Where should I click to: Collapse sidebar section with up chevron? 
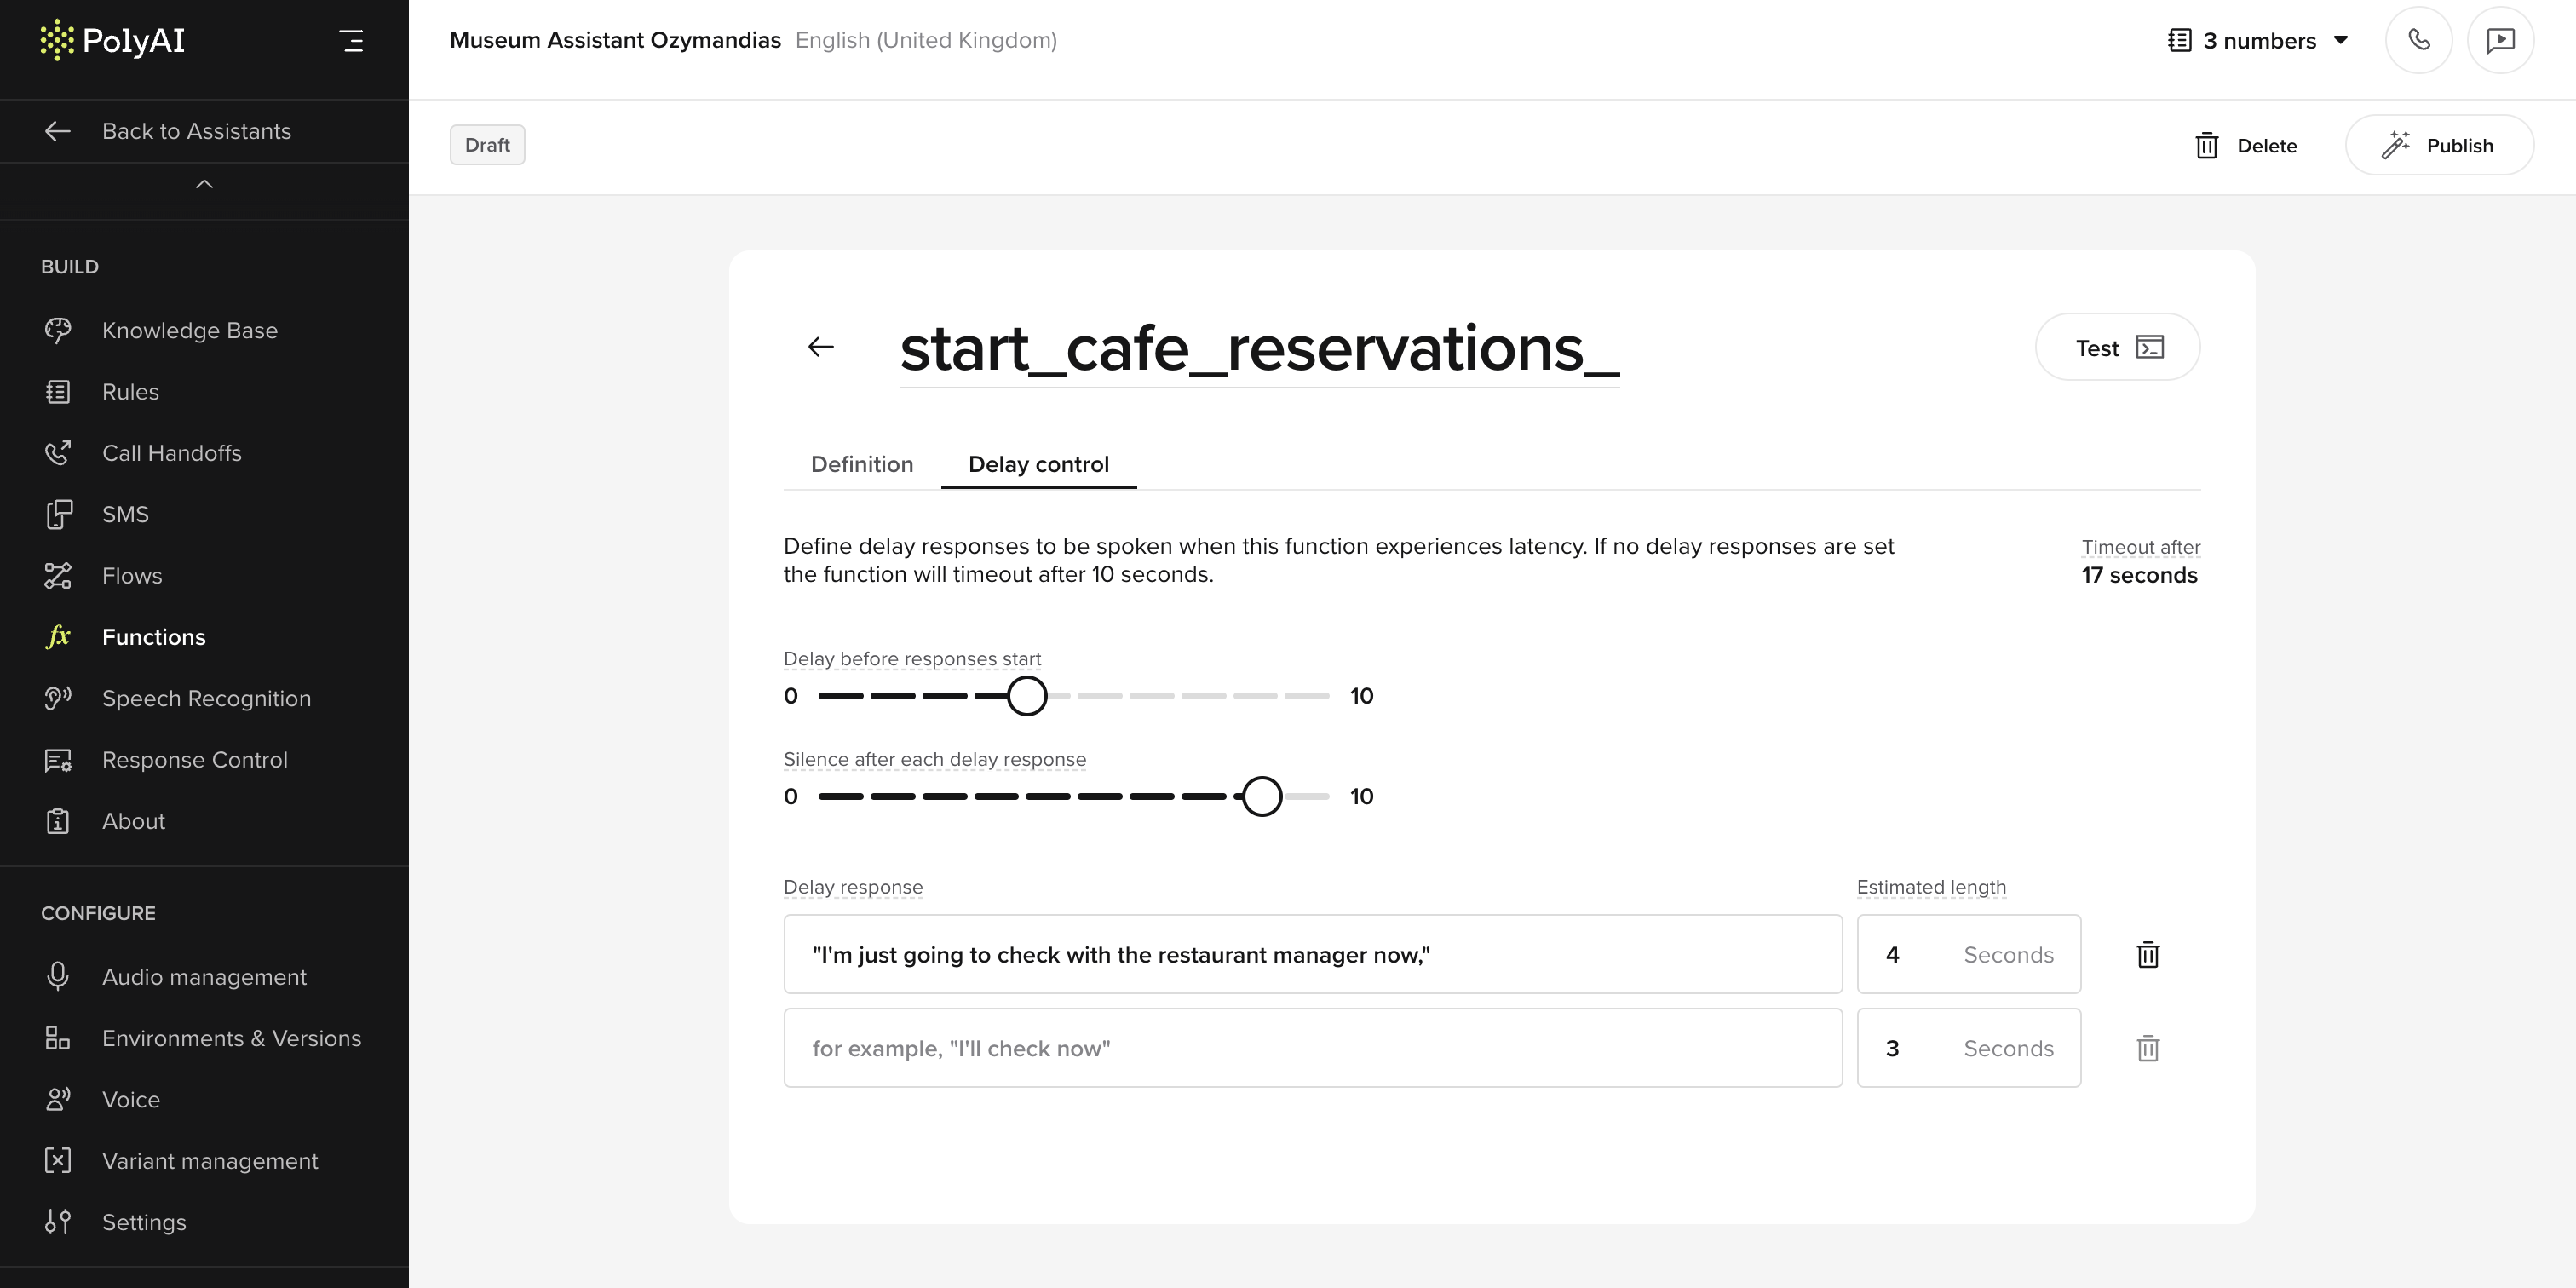point(204,184)
